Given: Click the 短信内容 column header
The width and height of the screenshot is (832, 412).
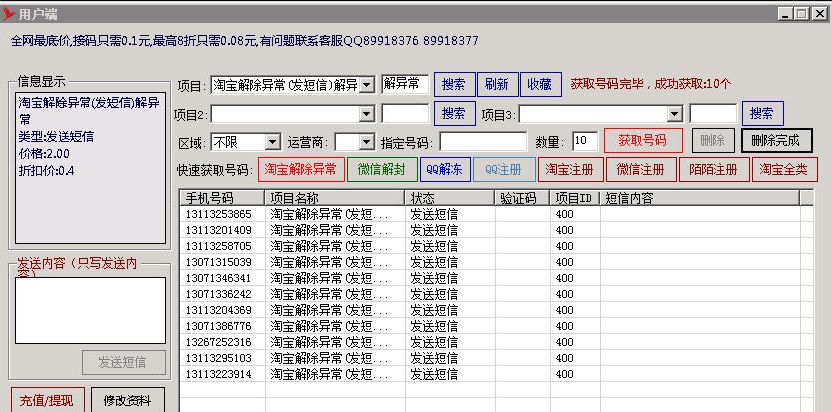Looking at the screenshot, I should coord(699,198).
